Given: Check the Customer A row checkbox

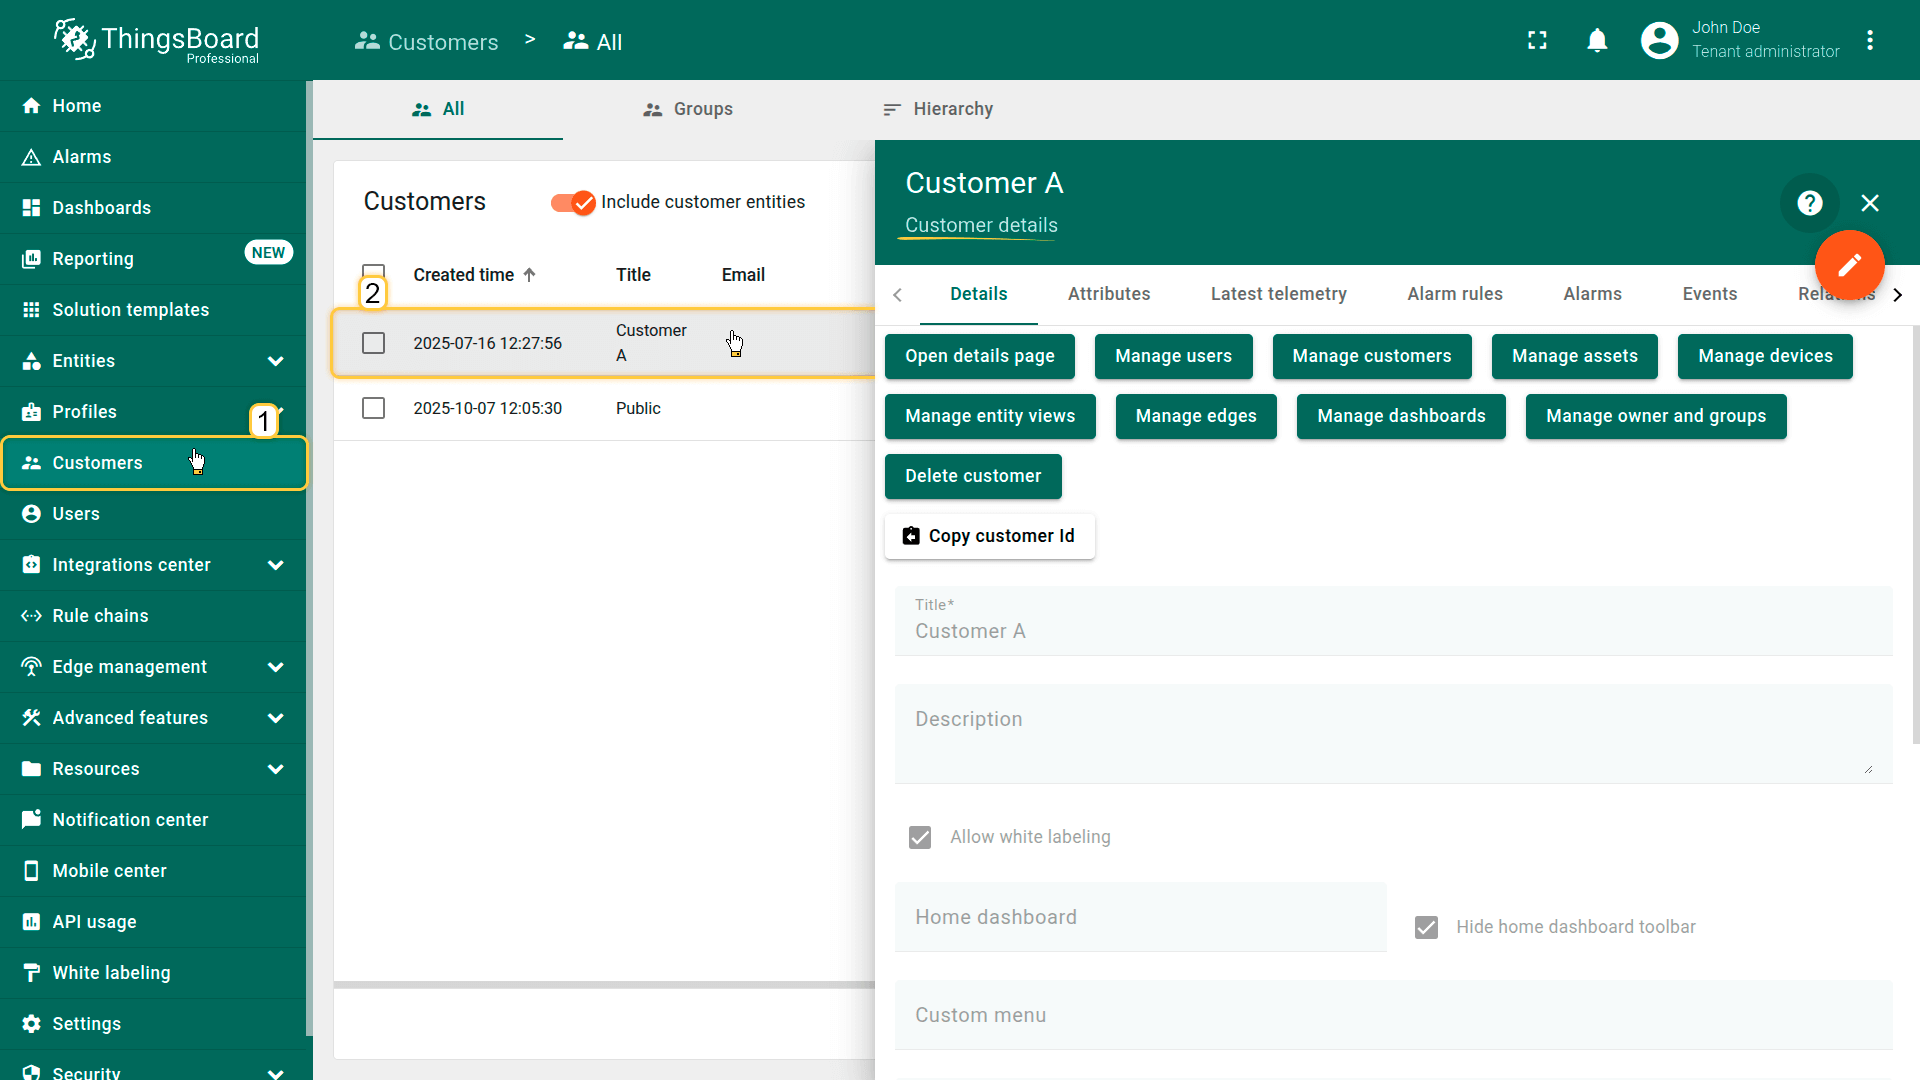Looking at the screenshot, I should click(373, 343).
